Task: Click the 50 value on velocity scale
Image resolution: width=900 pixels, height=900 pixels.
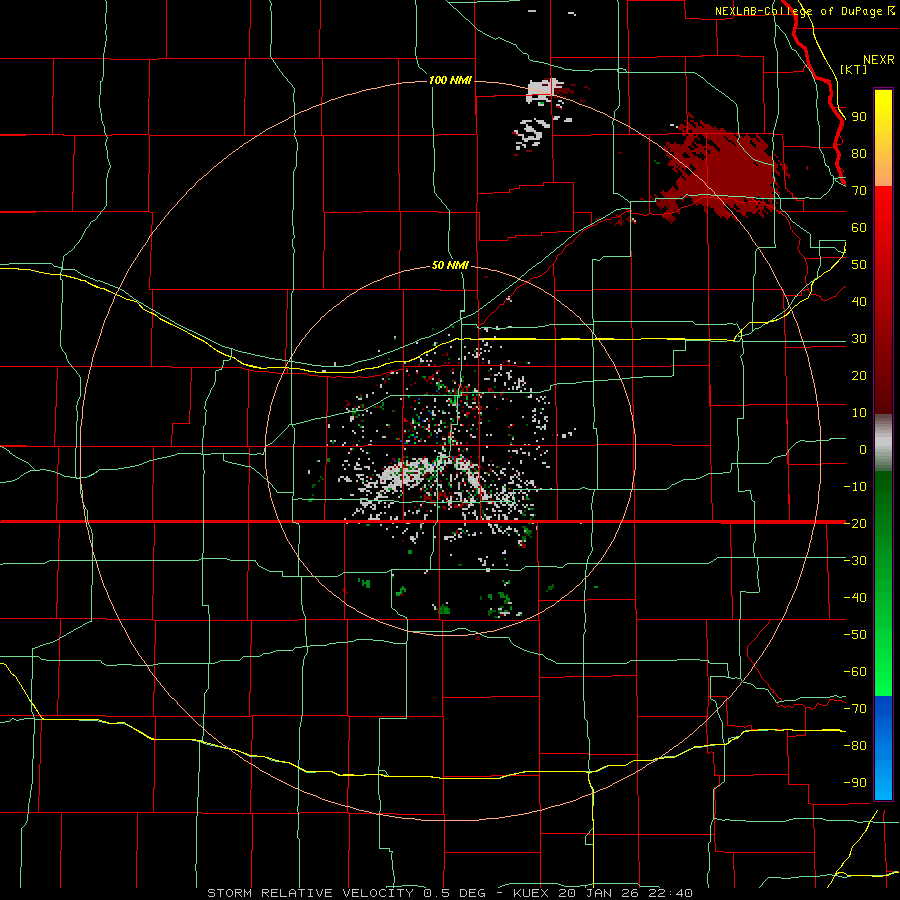Action: click(x=859, y=265)
